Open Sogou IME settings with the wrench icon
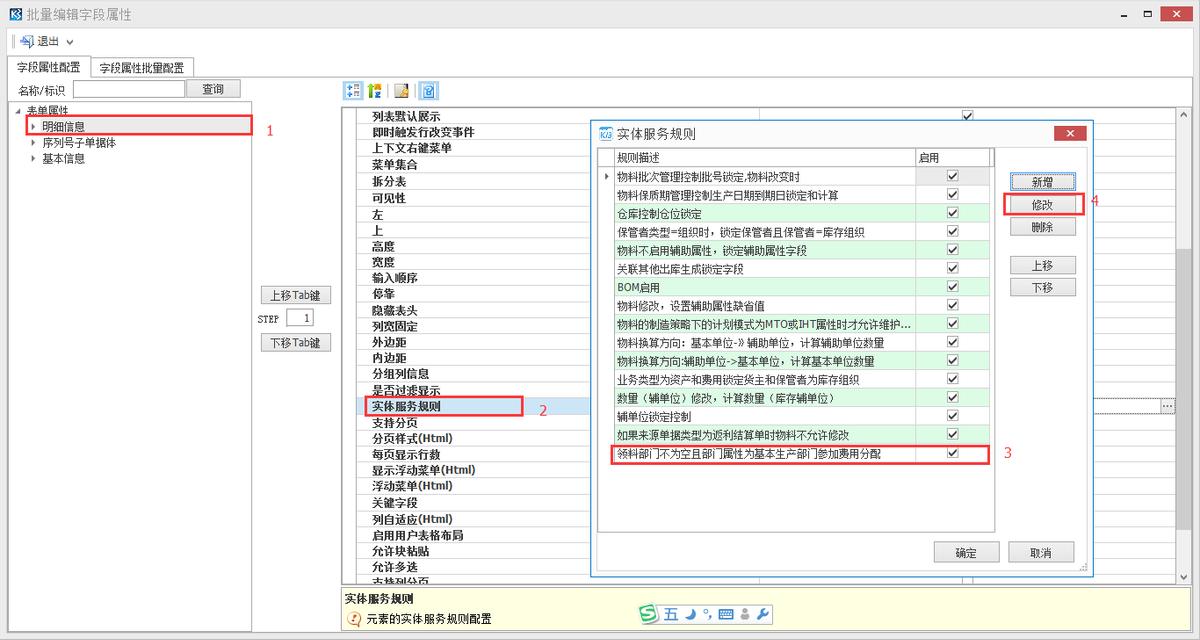This screenshot has width=1200, height=640. click(763, 613)
